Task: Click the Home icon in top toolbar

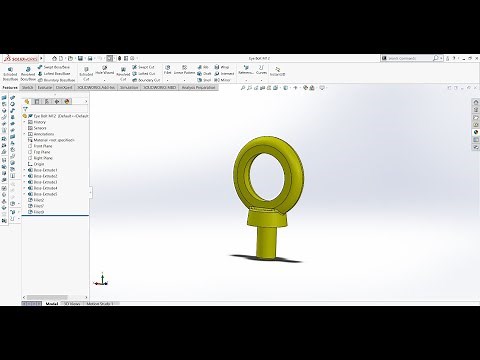Action: 54,58
